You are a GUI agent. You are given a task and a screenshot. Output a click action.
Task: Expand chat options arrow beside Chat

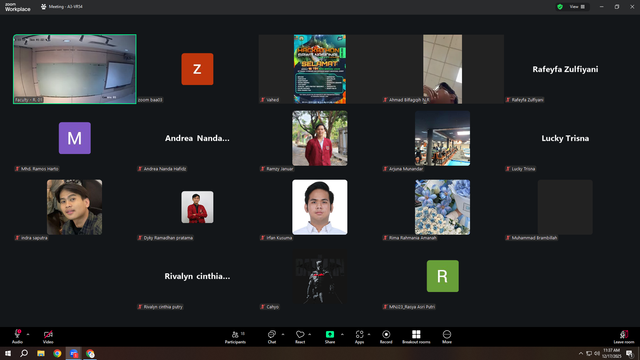point(283,334)
